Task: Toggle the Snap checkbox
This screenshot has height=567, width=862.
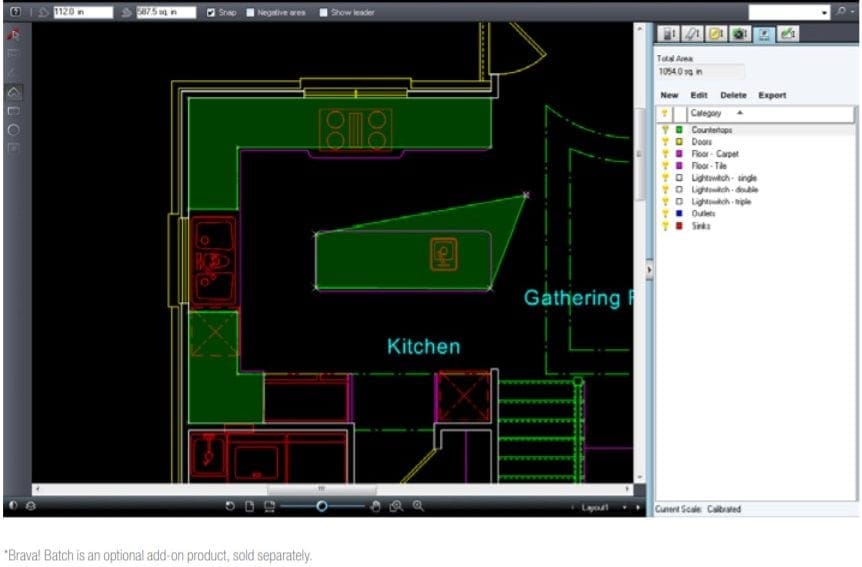Action: (x=211, y=12)
